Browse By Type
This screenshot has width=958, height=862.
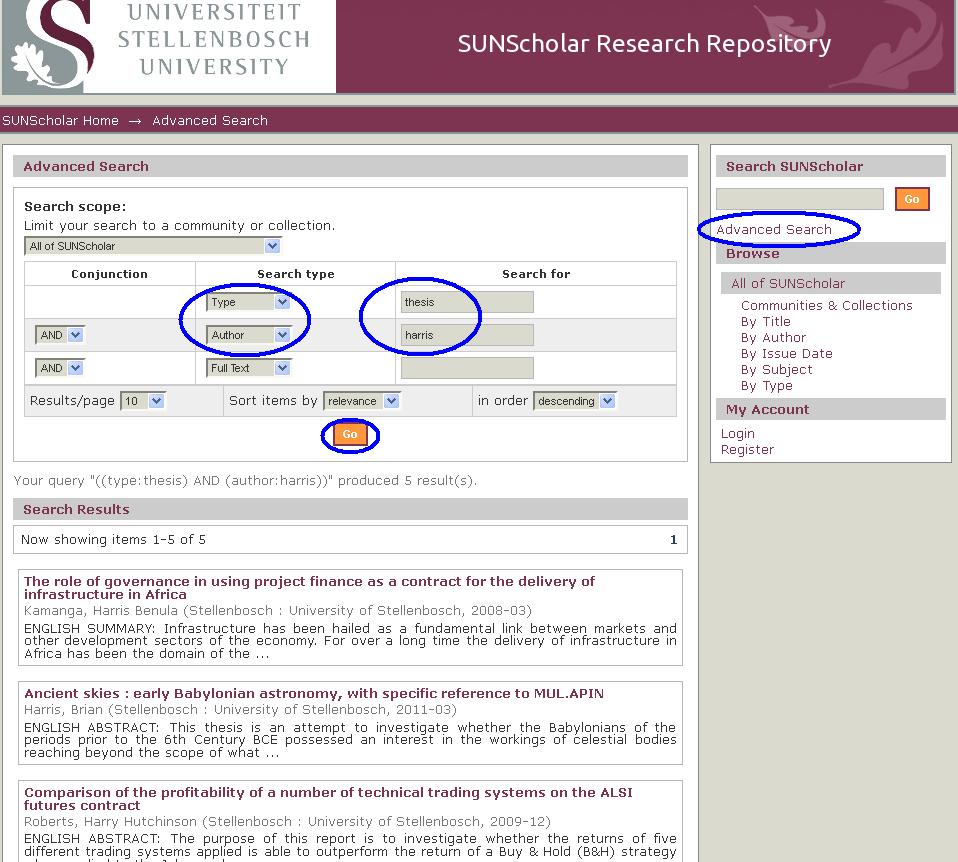[x=767, y=385]
